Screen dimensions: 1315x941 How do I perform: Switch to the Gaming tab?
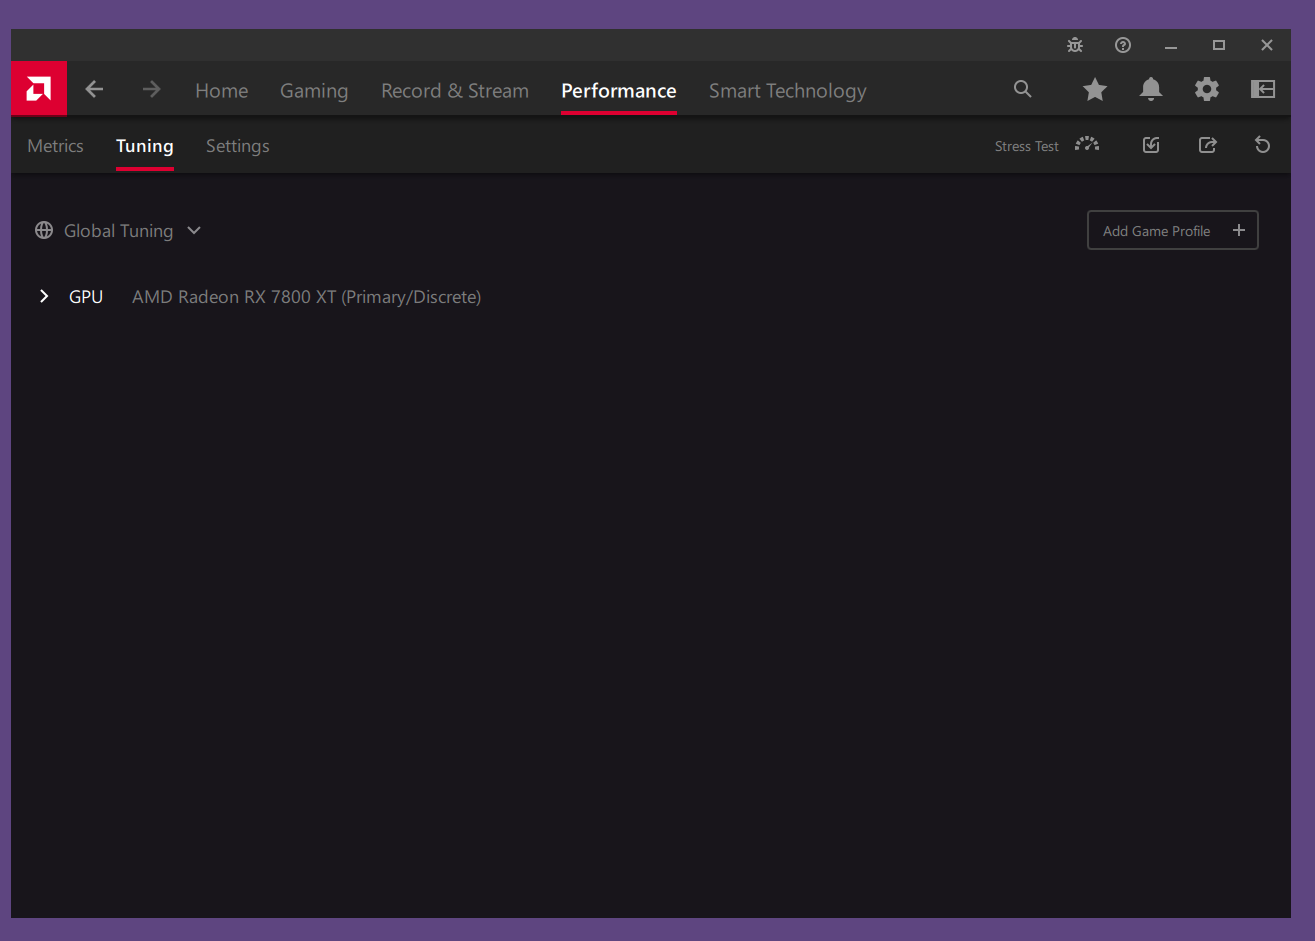(314, 91)
